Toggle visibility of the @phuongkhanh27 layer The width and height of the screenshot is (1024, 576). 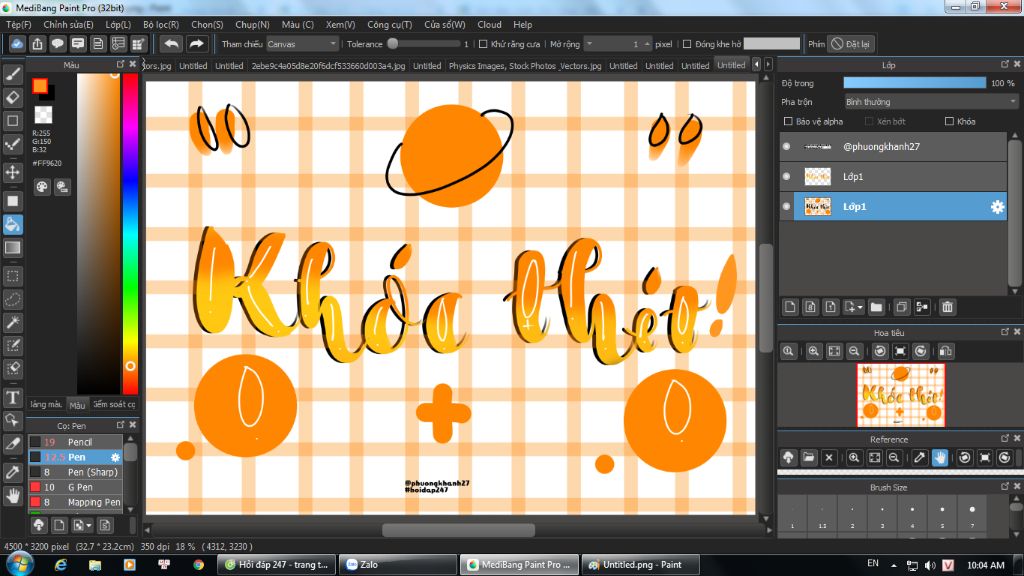click(786, 146)
